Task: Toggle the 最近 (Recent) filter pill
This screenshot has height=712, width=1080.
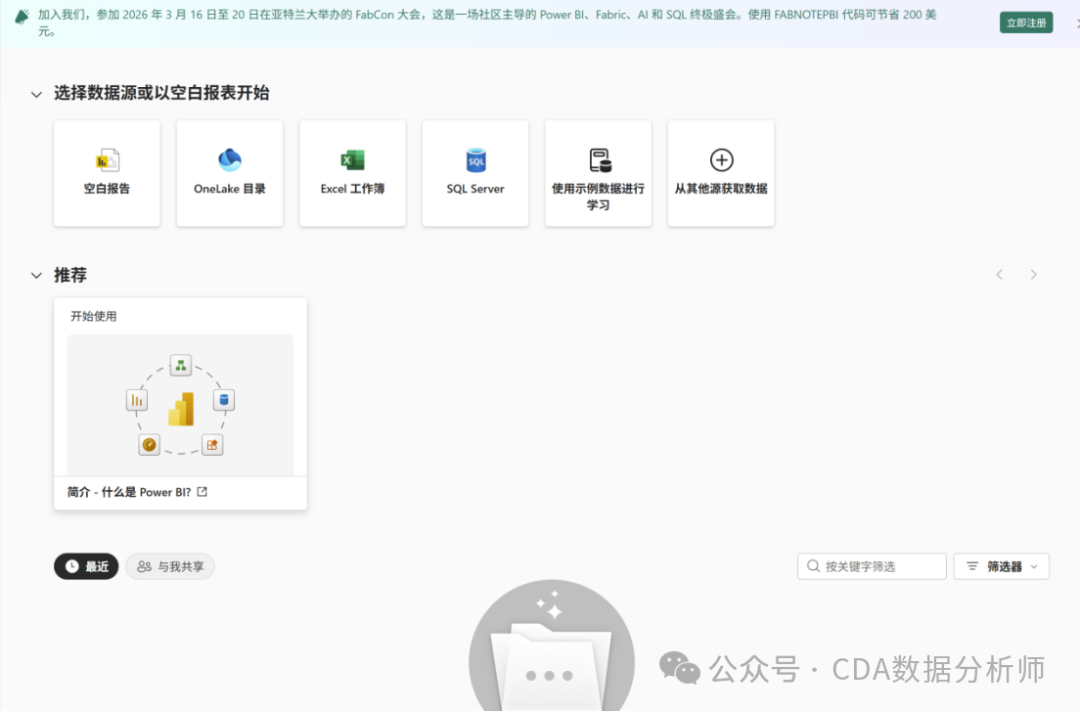Action: (86, 566)
